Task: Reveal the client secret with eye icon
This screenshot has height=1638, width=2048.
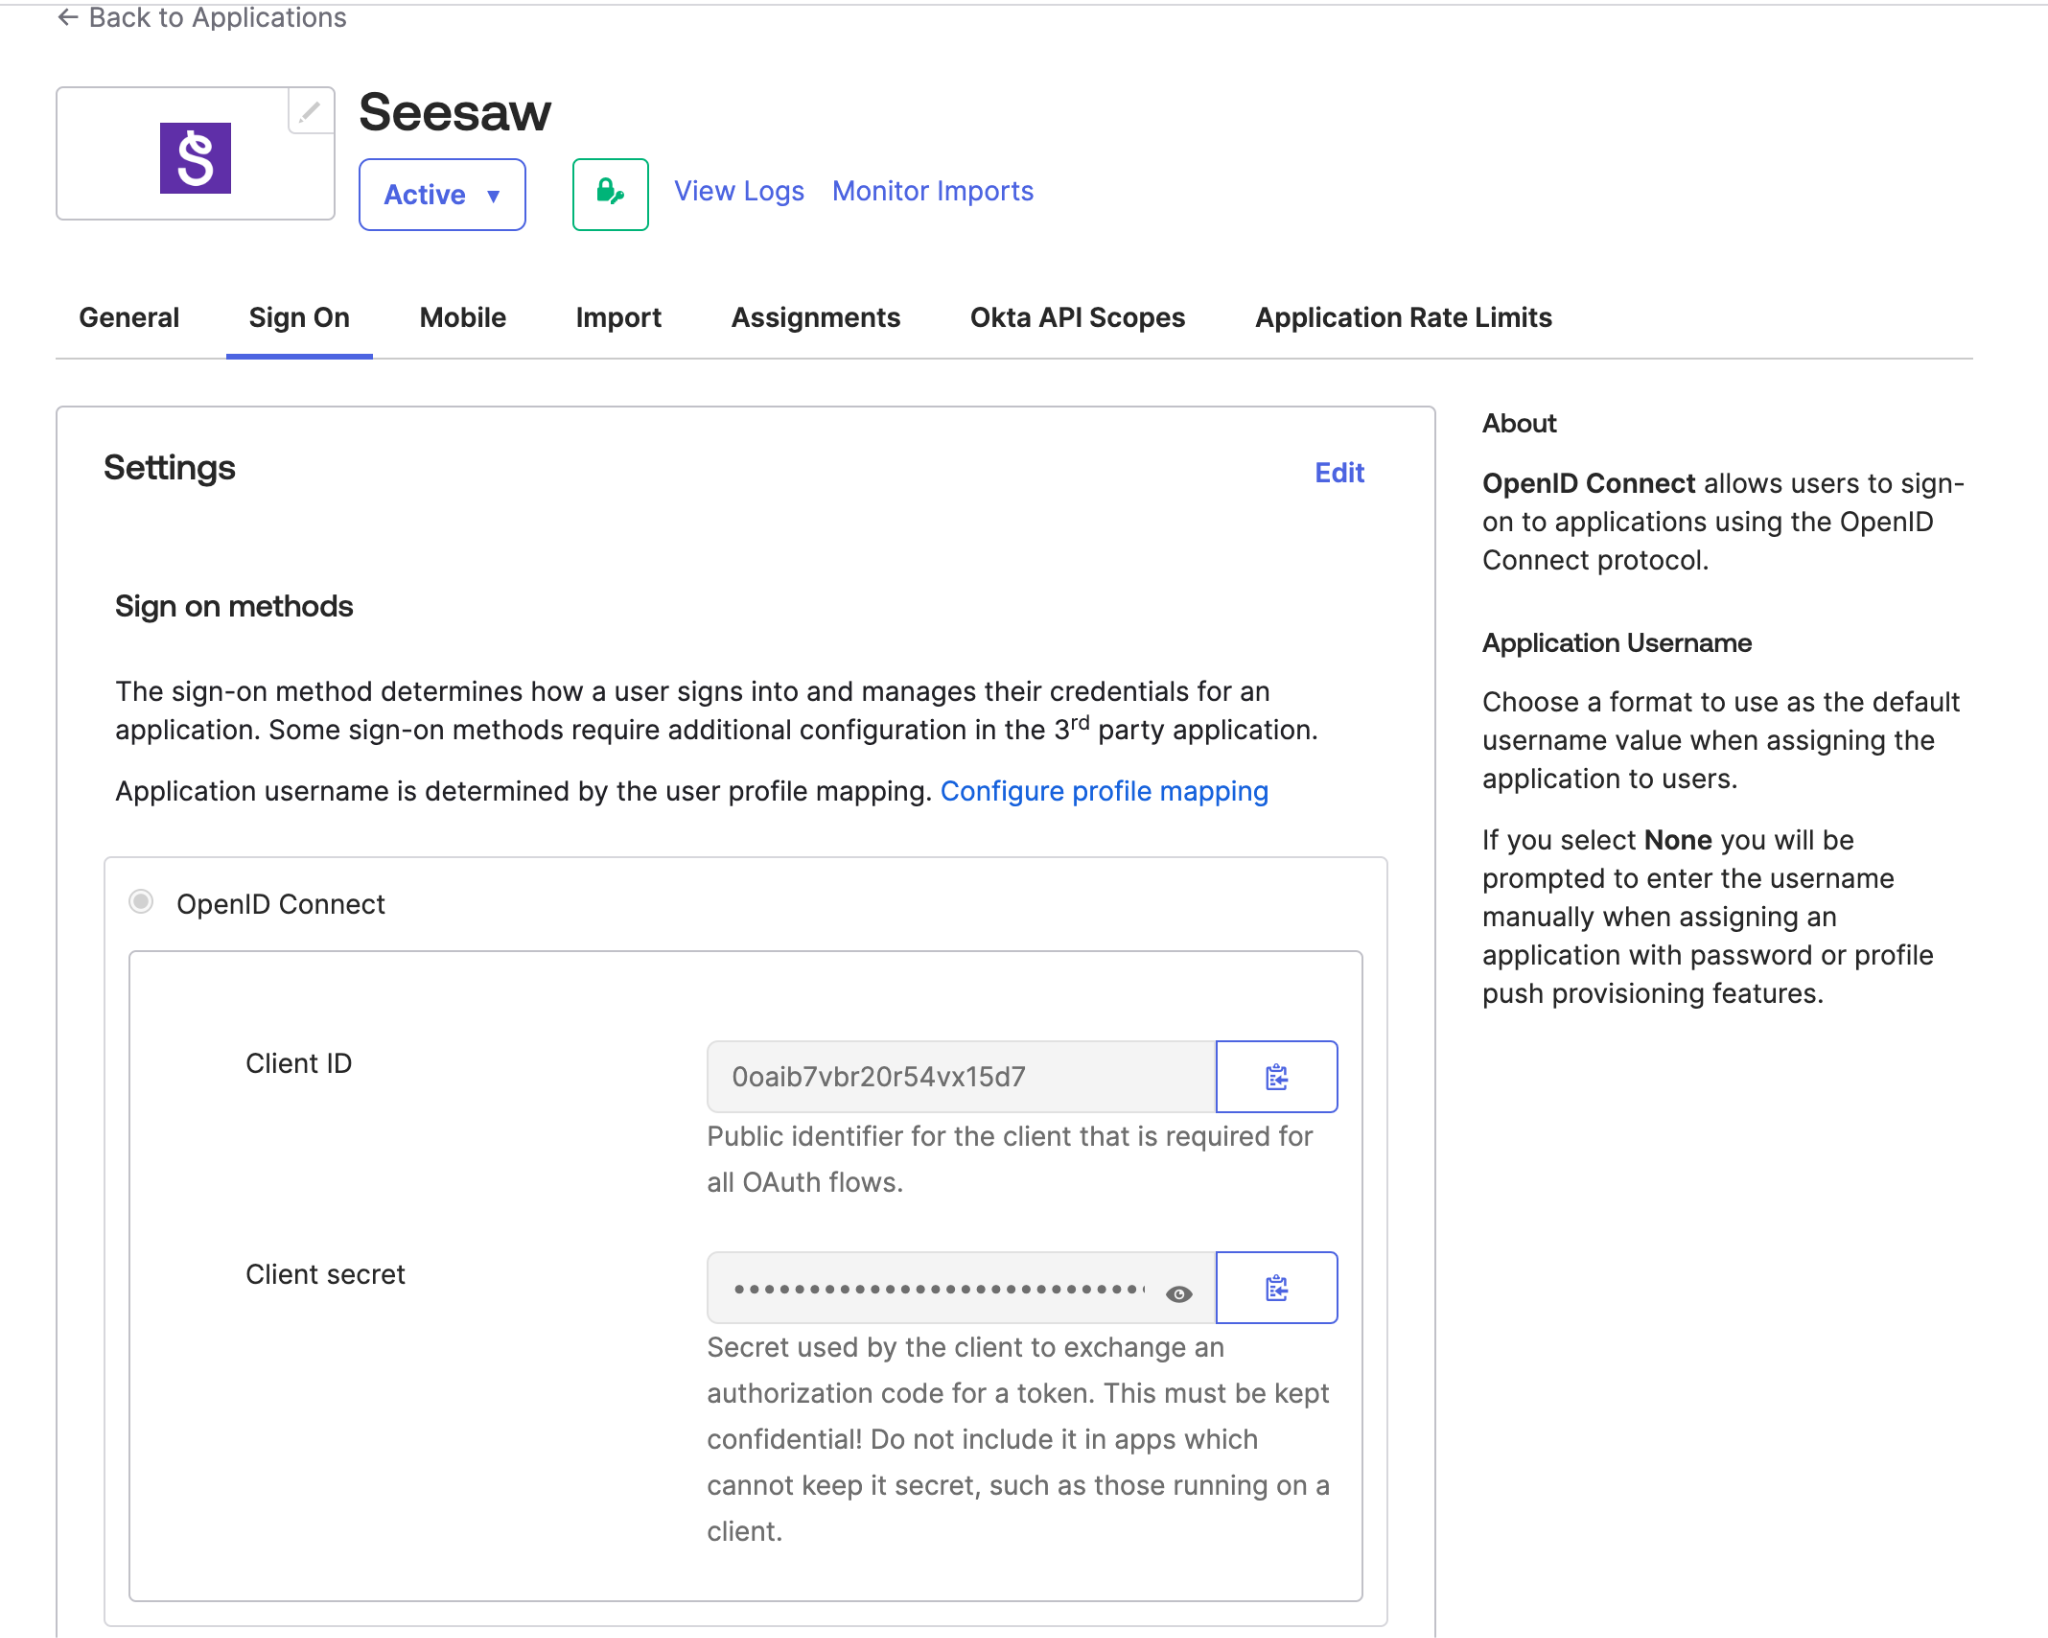Action: click(x=1179, y=1294)
